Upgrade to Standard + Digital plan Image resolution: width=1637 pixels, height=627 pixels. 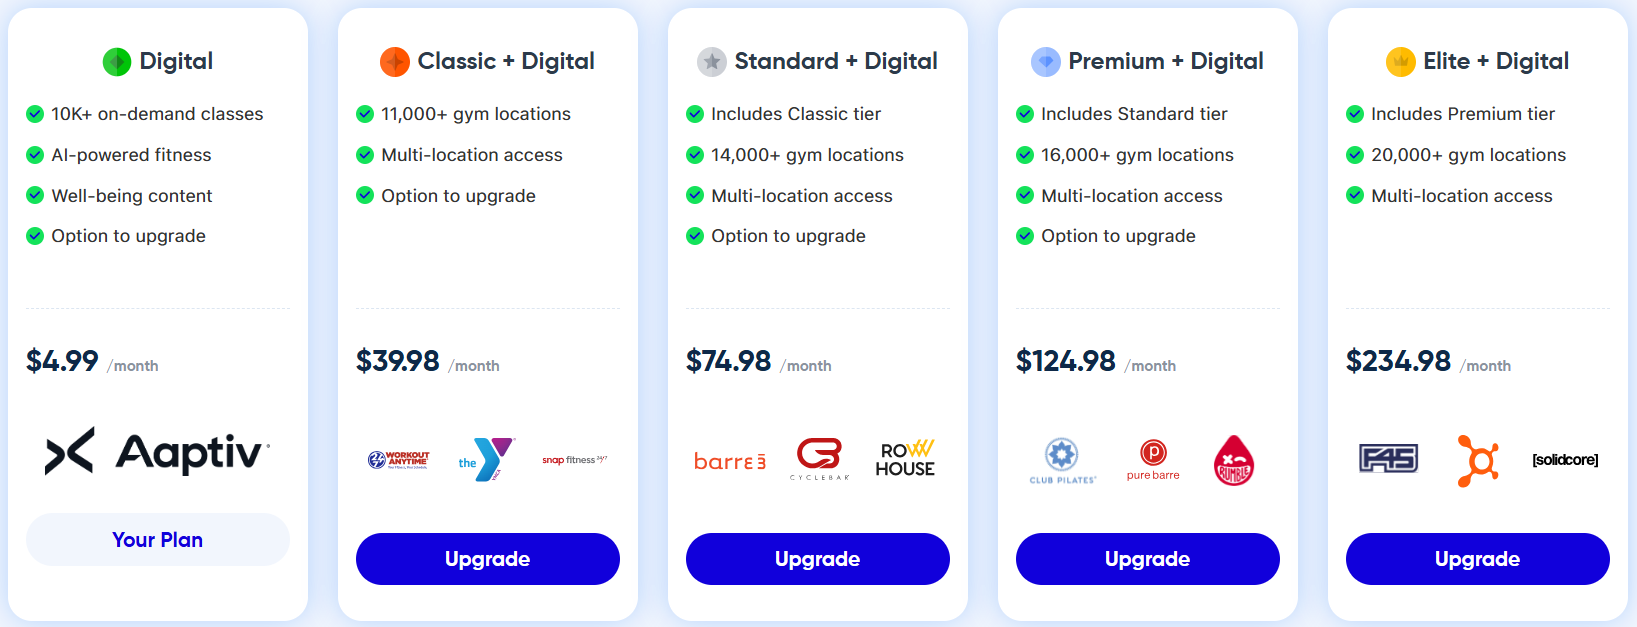[818, 559]
